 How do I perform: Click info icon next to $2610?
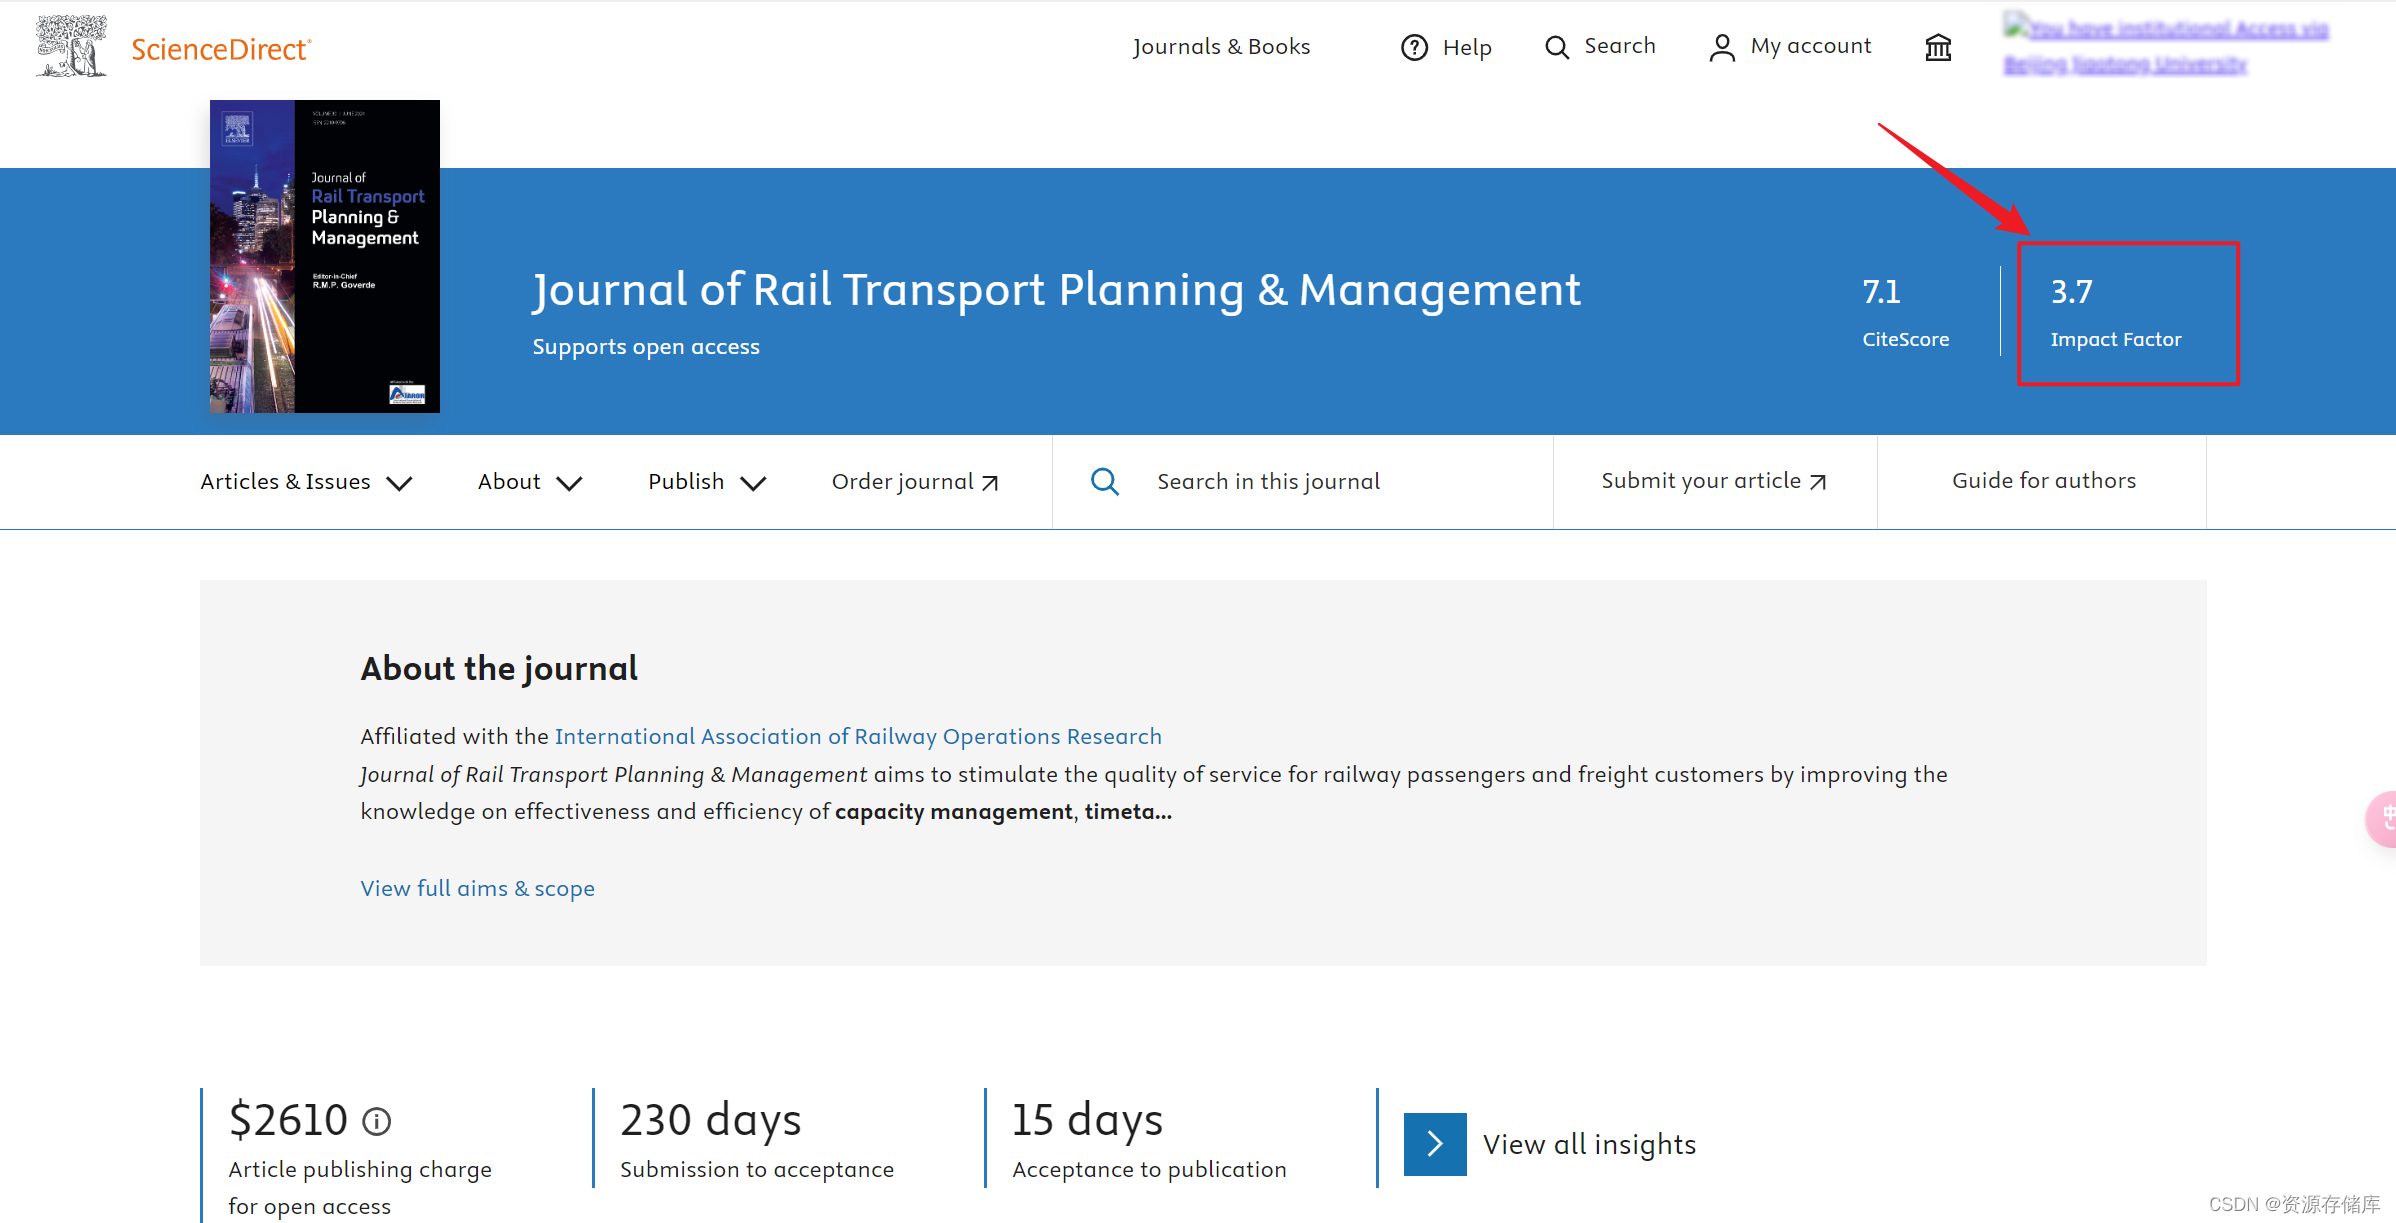[x=376, y=1121]
